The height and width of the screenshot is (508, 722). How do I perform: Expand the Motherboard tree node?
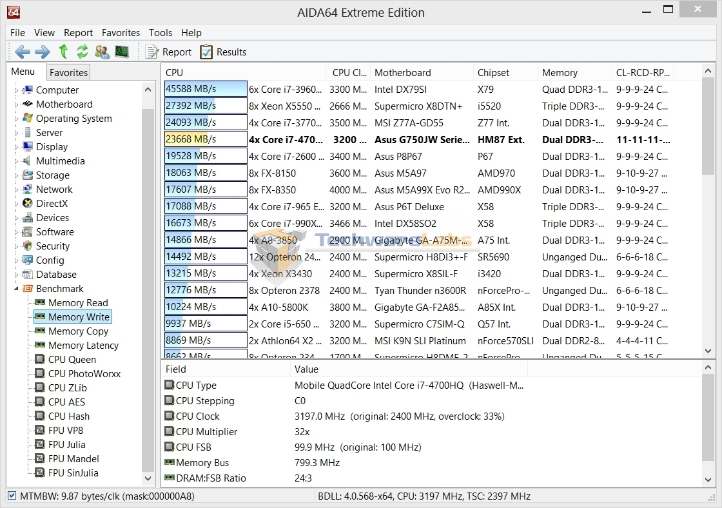[x=16, y=105]
